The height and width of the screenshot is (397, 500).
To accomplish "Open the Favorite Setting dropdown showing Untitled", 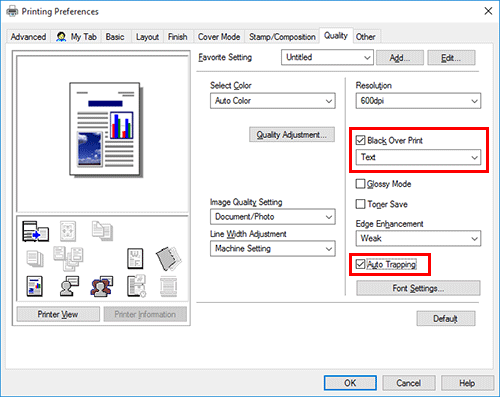I will pos(327,57).
